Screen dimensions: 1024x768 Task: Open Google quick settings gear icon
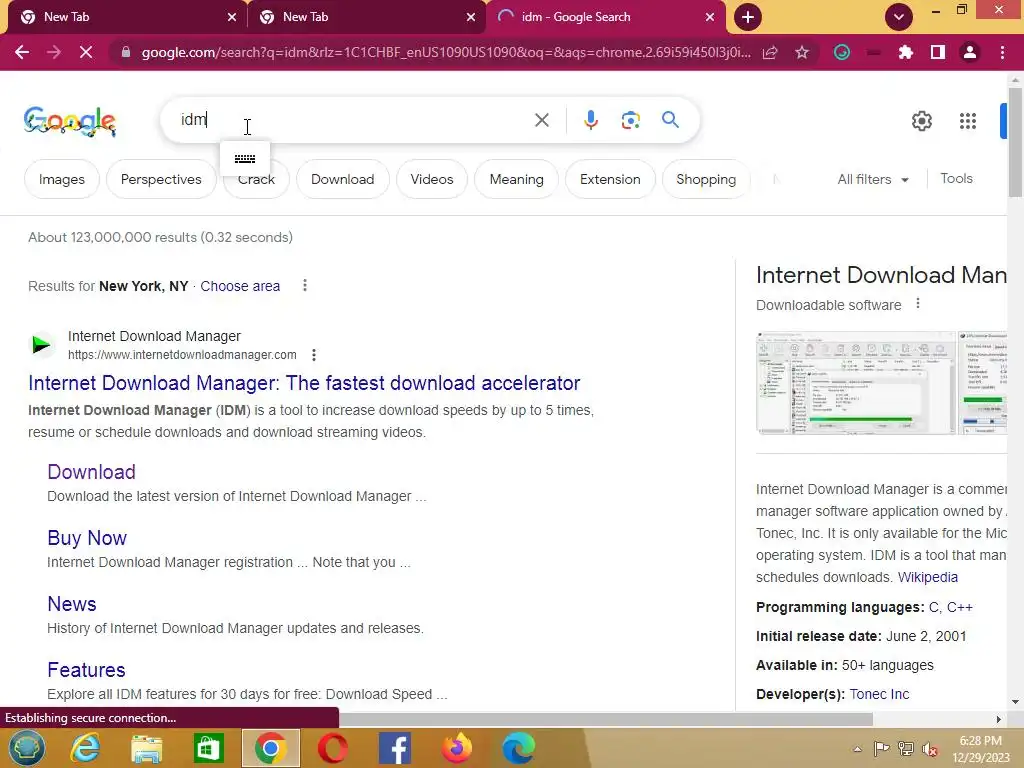click(x=921, y=121)
